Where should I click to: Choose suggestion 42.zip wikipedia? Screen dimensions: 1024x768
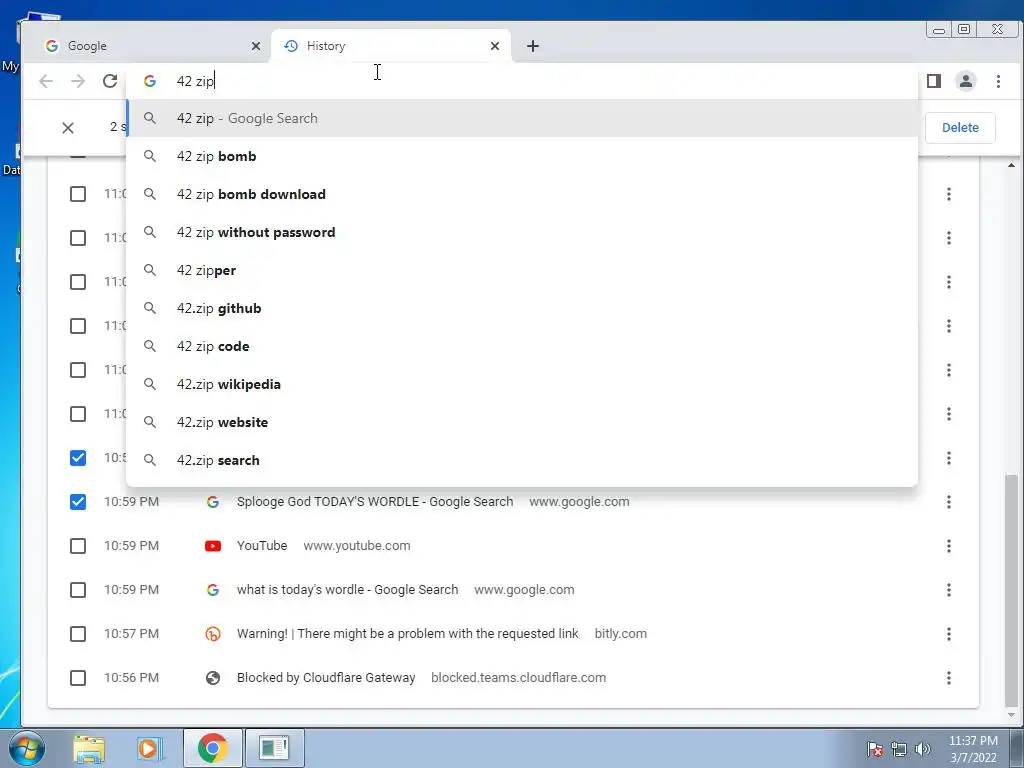pyautogui.click(x=522, y=383)
